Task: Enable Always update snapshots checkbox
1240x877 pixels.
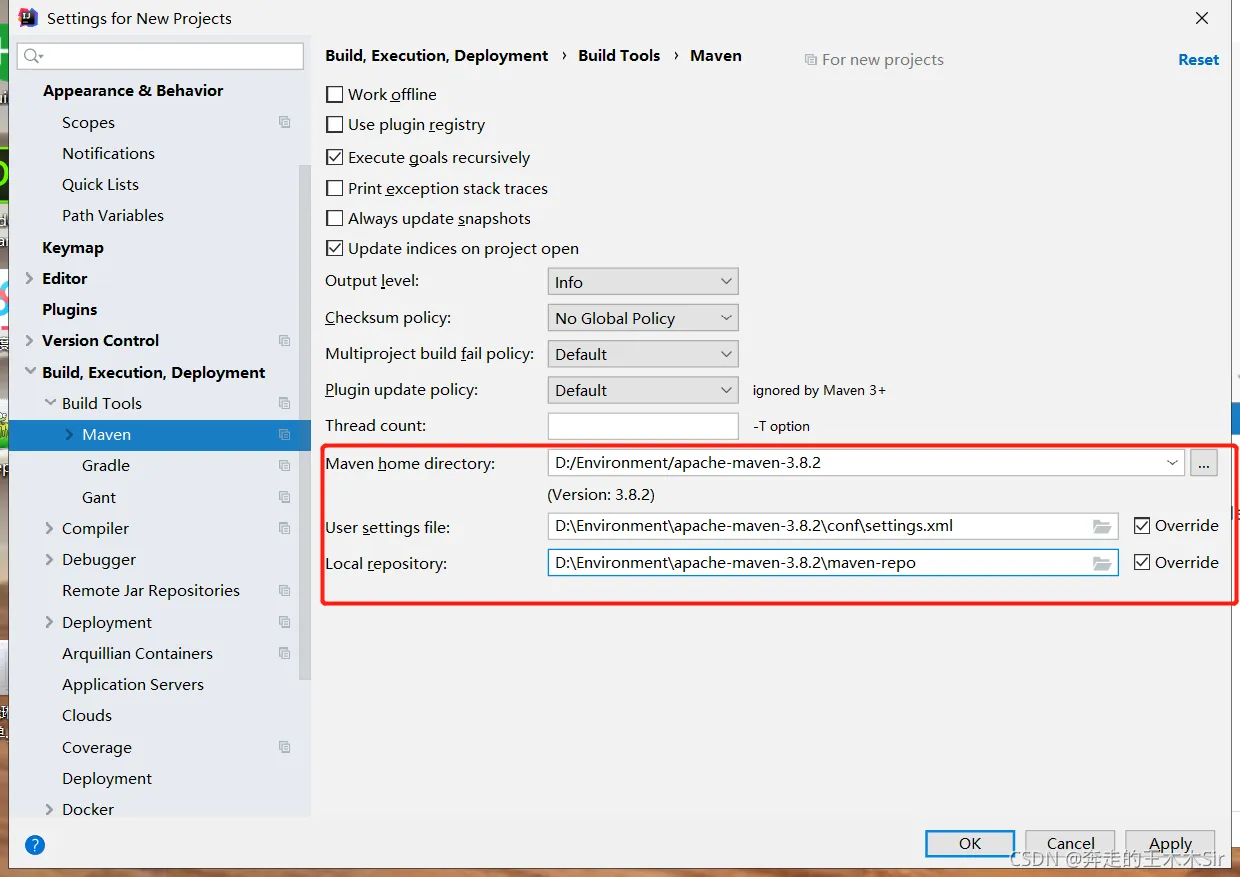Action: [335, 218]
